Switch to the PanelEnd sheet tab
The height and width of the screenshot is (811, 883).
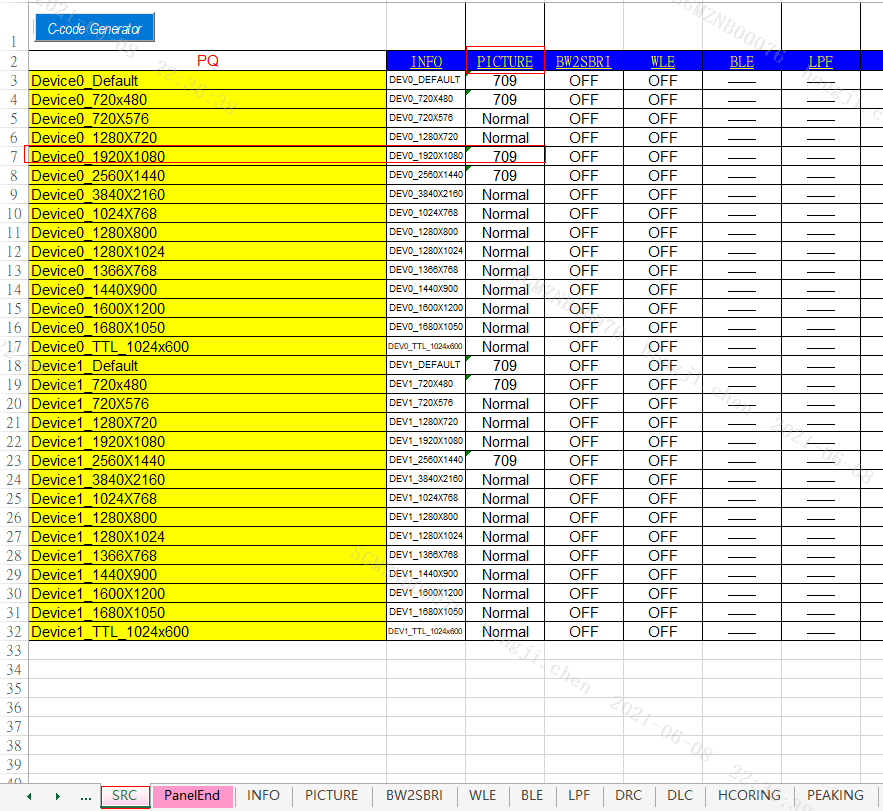click(192, 795)
